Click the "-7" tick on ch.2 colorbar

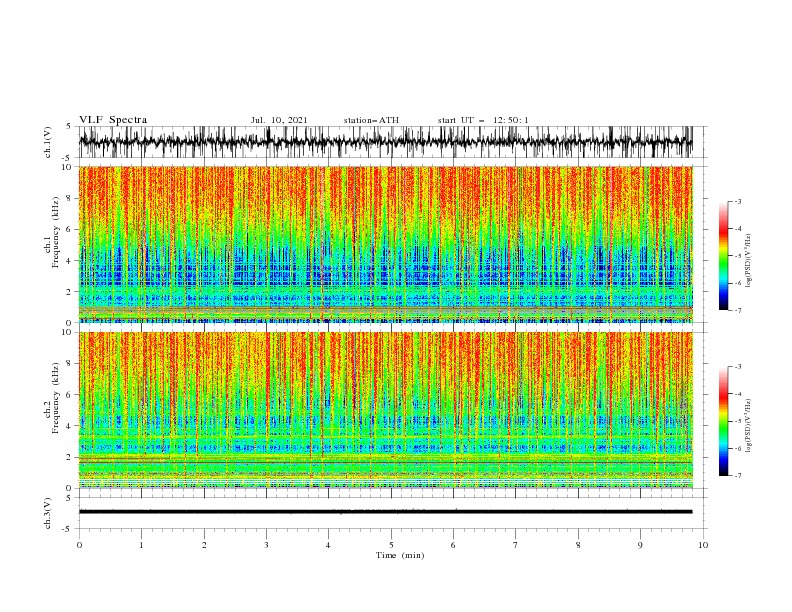pyautogui.click(x=737, y=475)
